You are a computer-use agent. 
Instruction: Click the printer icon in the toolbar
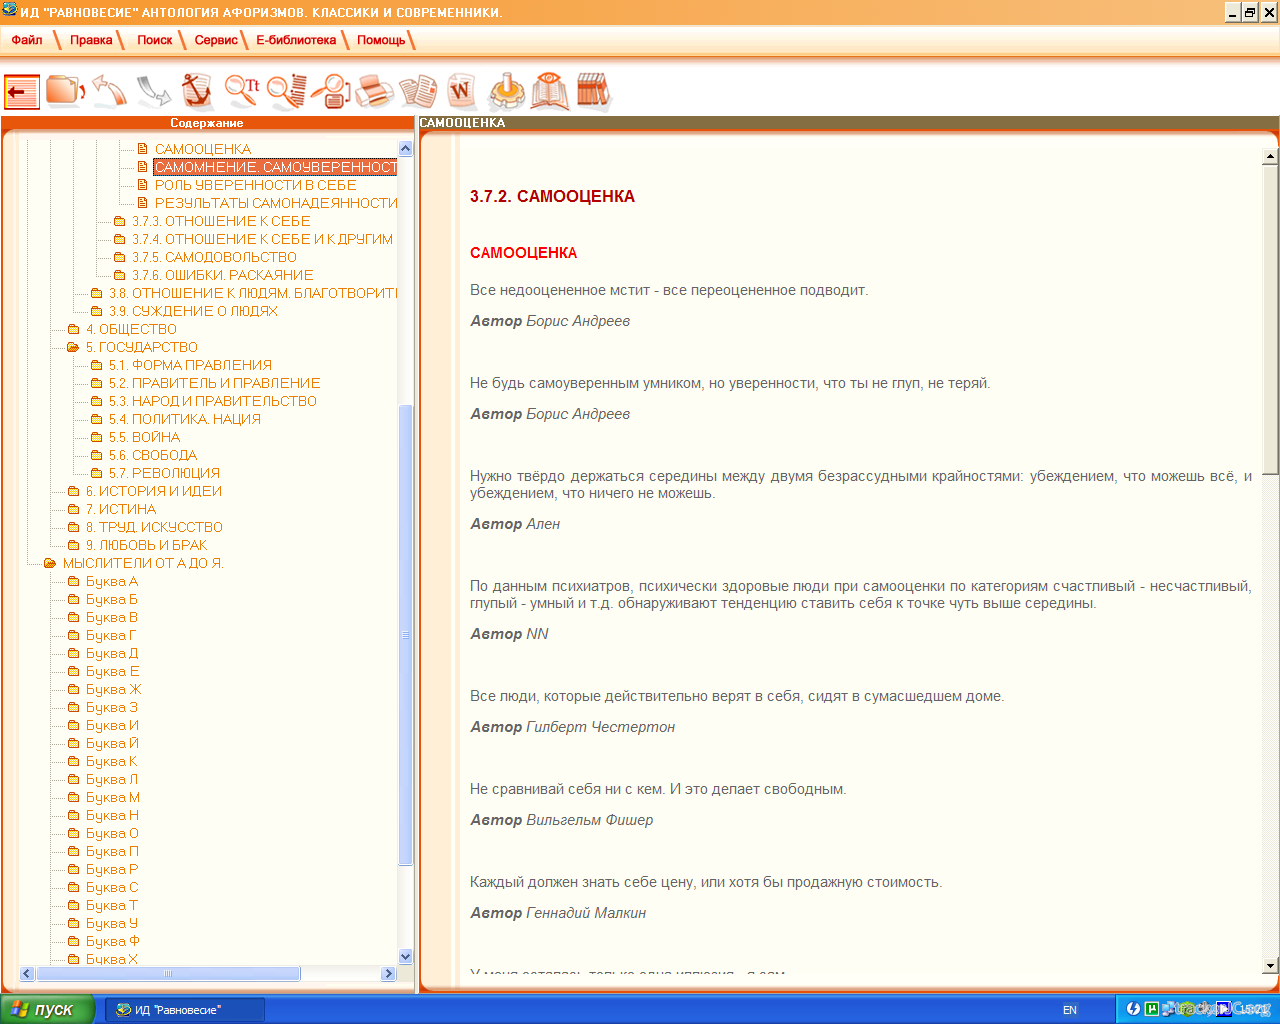(374, 91)
